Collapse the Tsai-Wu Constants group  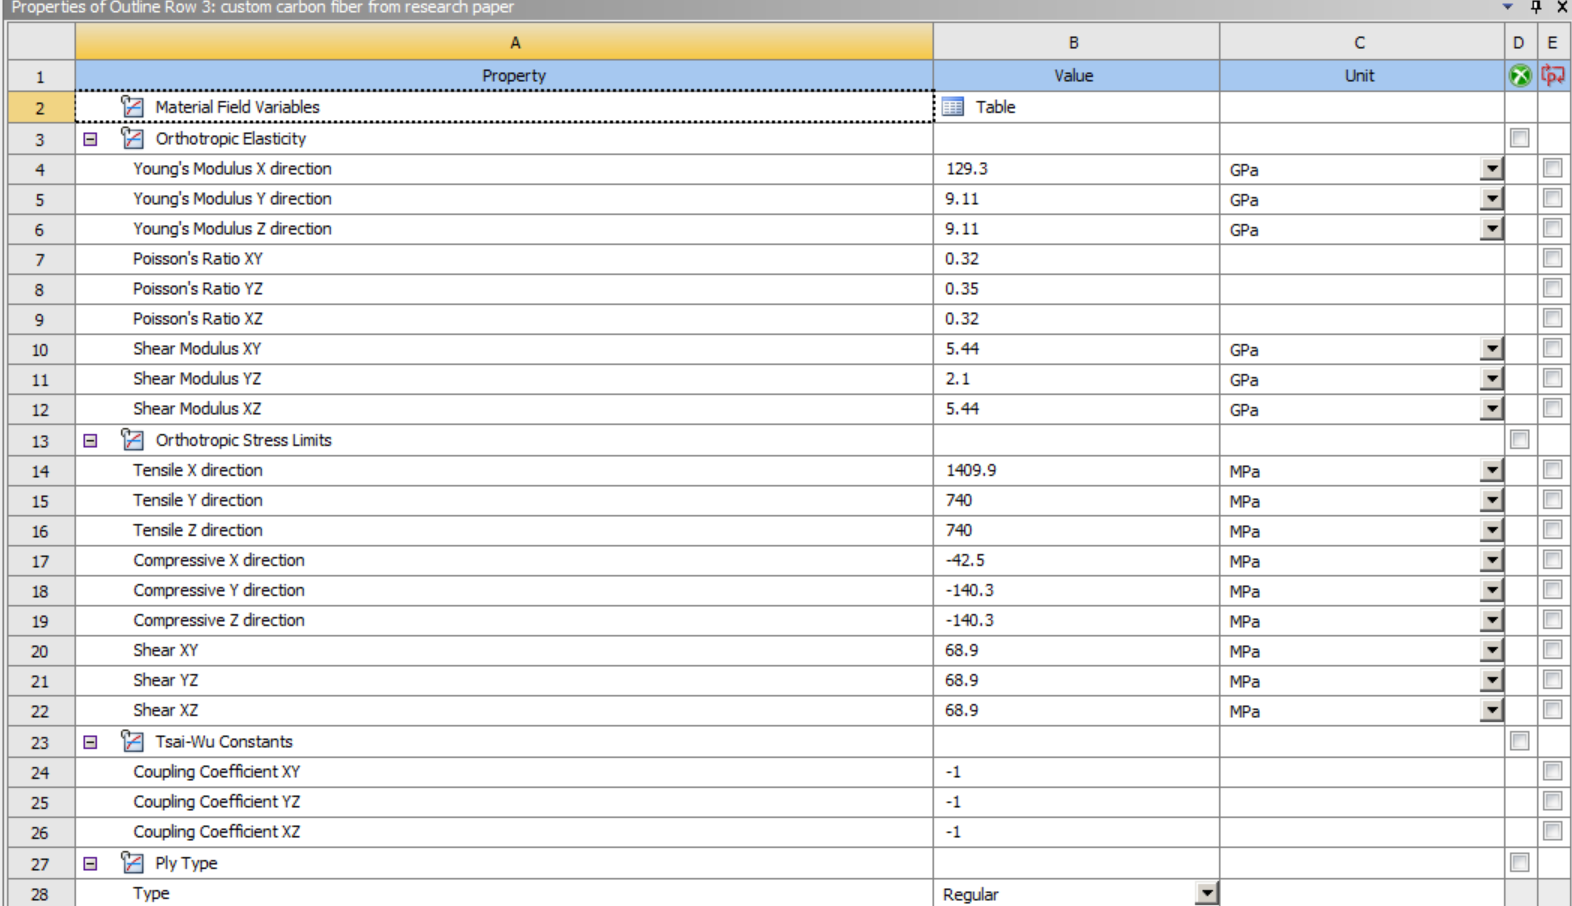(x=90, y=742)
